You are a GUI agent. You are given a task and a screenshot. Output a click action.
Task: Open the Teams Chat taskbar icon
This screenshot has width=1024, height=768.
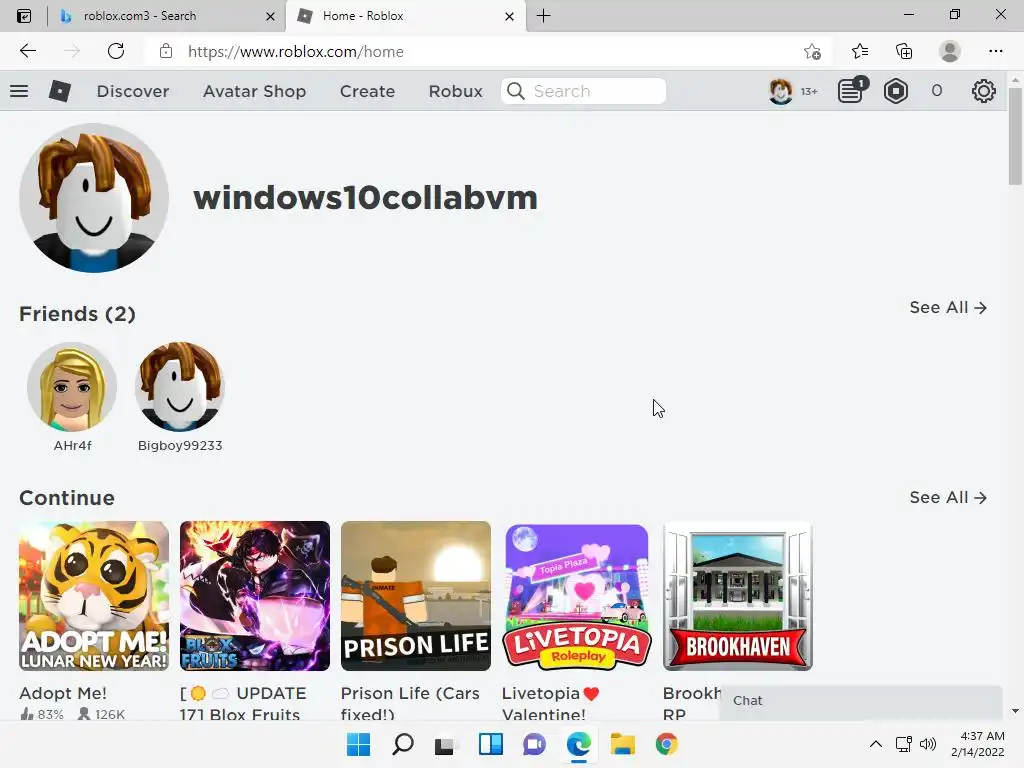click(534, 744)
